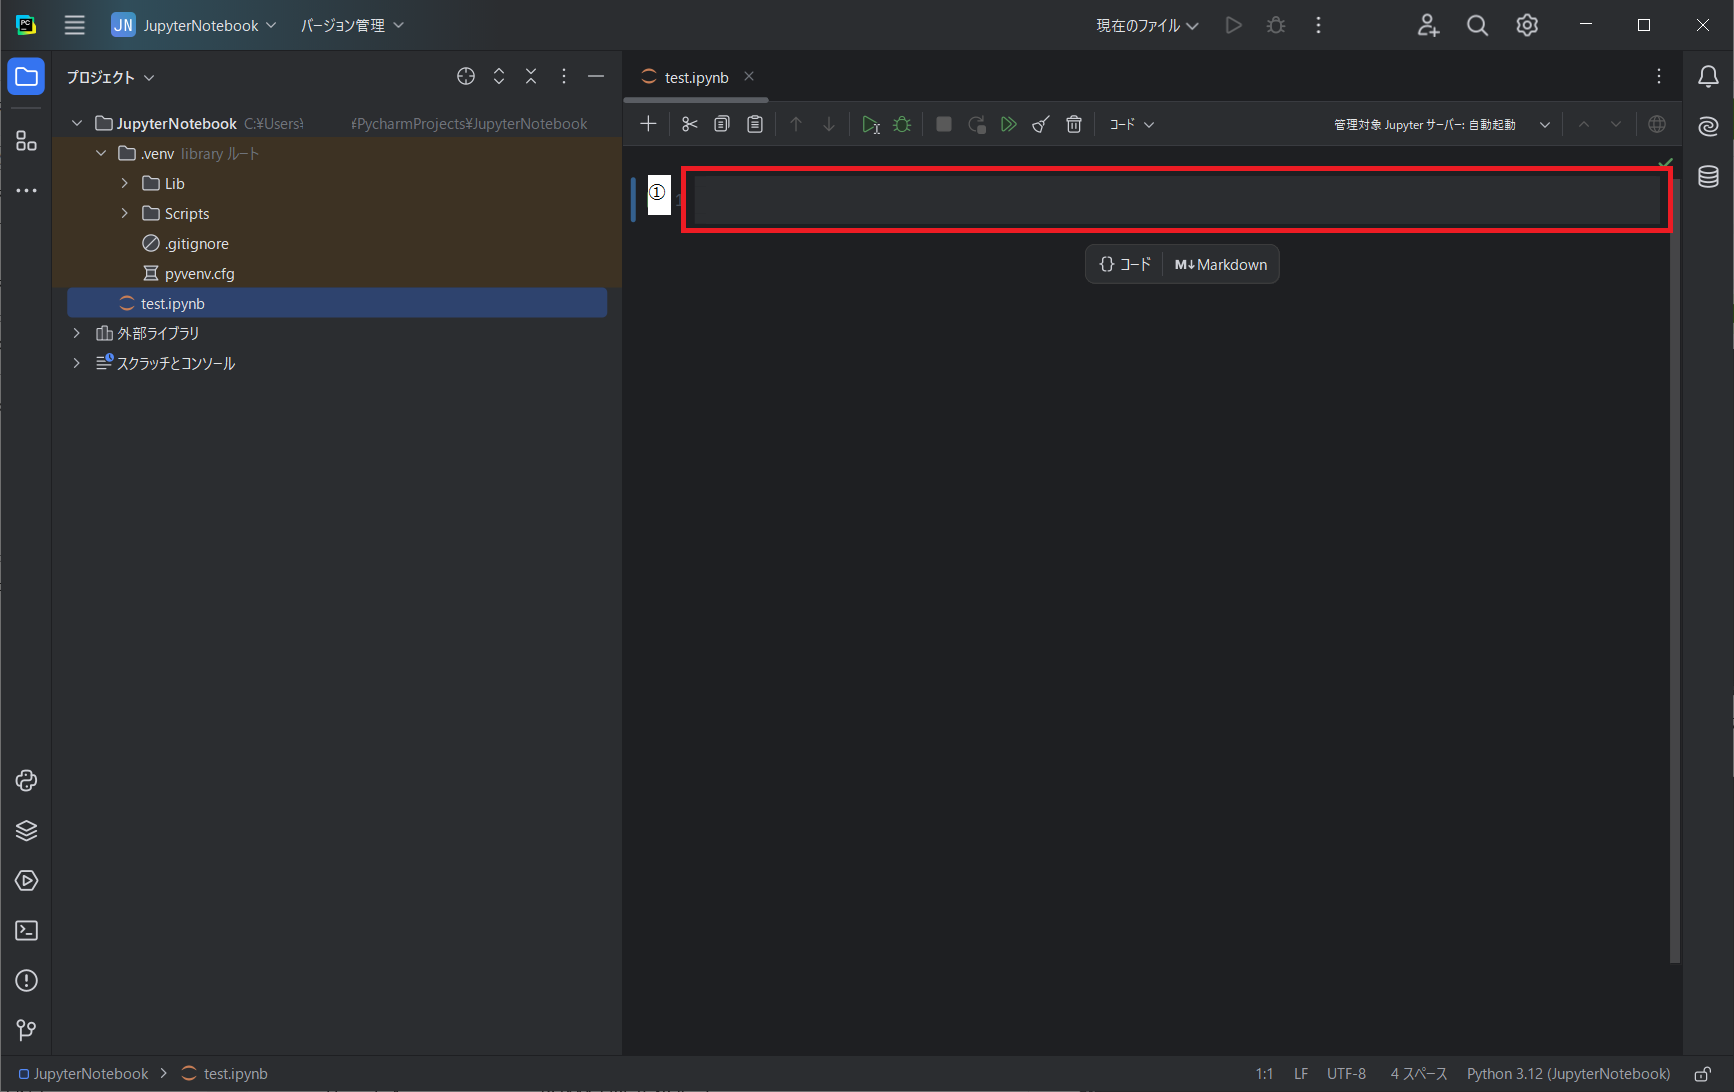Open the Database tool window
Screen dimensions: 1734x1092
coord(1708,176)
